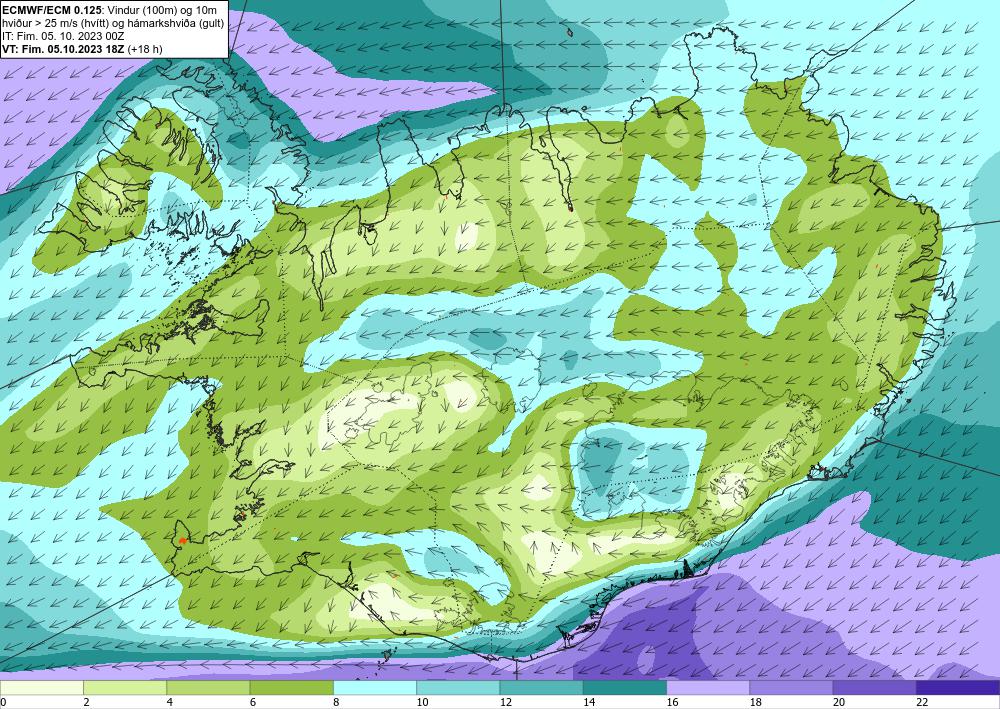Screen dimensions: 1000x709
Task: Click the 16–18 m/s light purple legend swatch
Action: click(708, 688)
